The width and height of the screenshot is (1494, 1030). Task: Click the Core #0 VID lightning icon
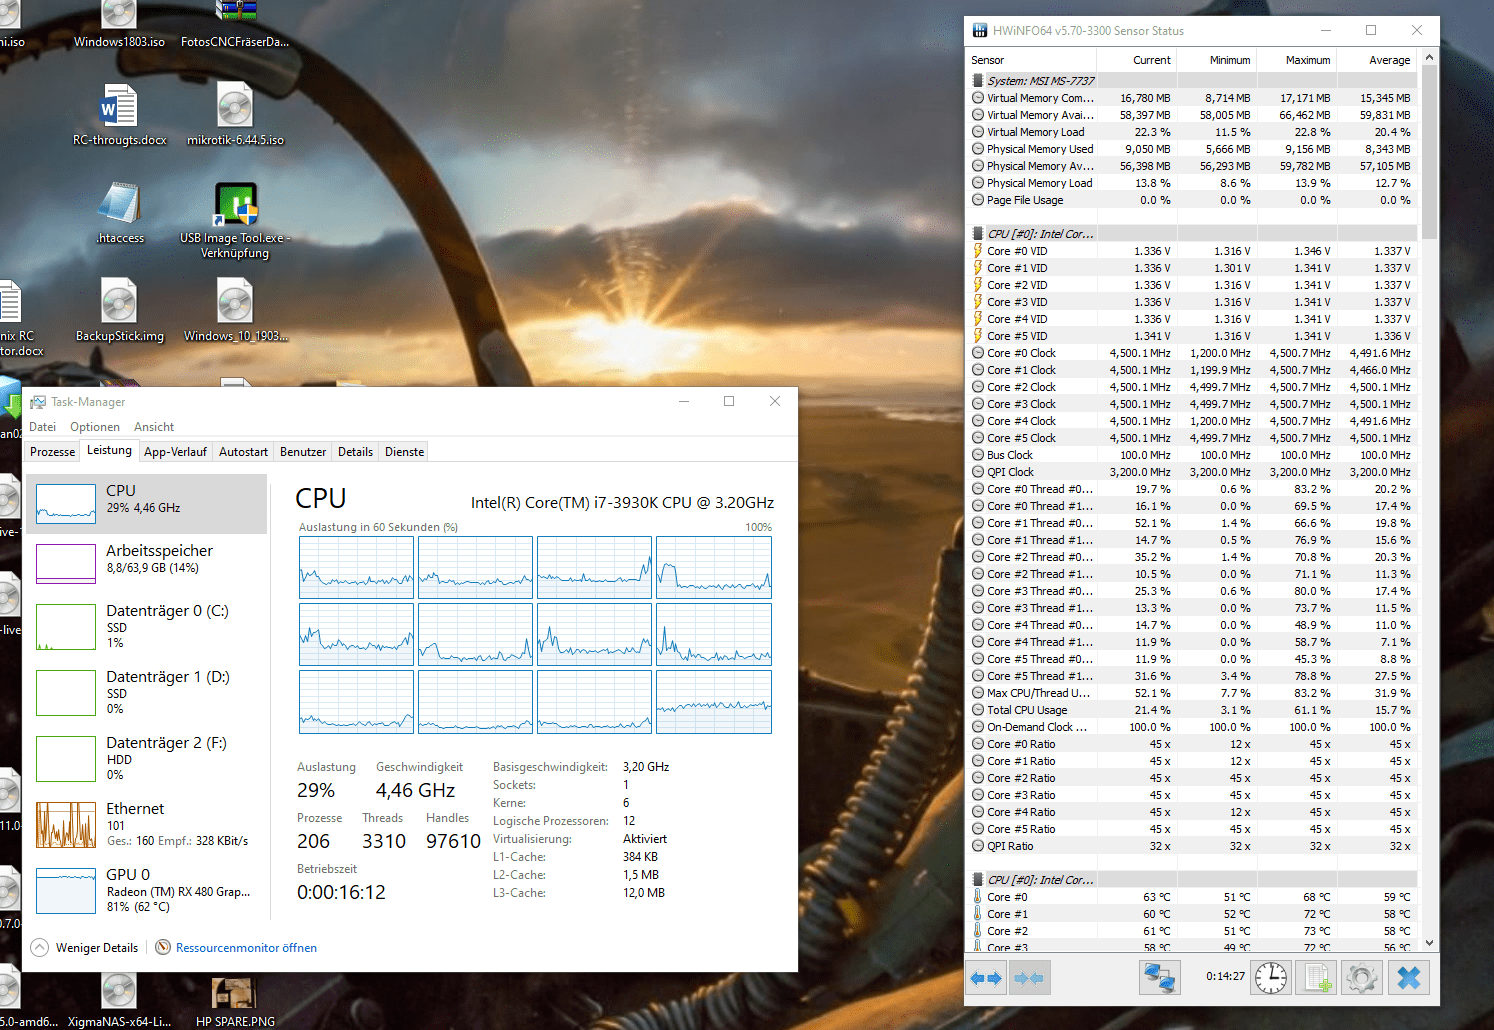click(x=978, y=251)
